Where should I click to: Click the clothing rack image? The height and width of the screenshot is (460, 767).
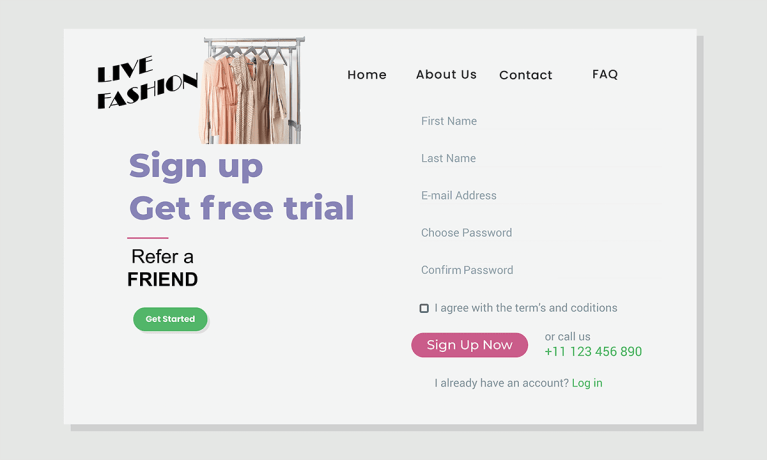(252, 91)
